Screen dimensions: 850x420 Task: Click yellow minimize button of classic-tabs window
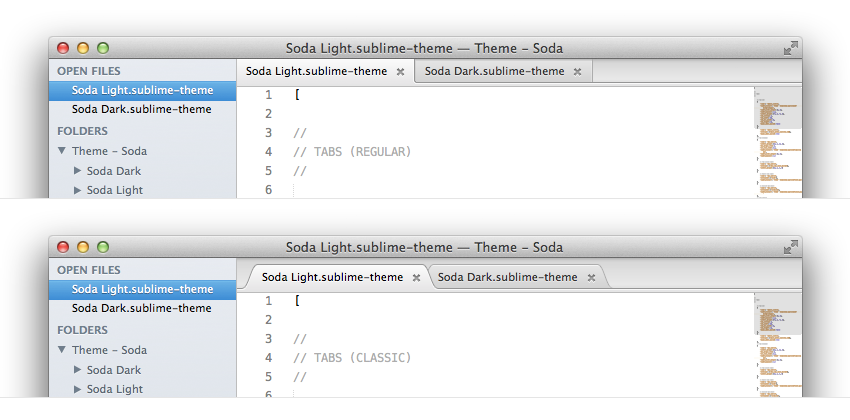tap(83, 247)
